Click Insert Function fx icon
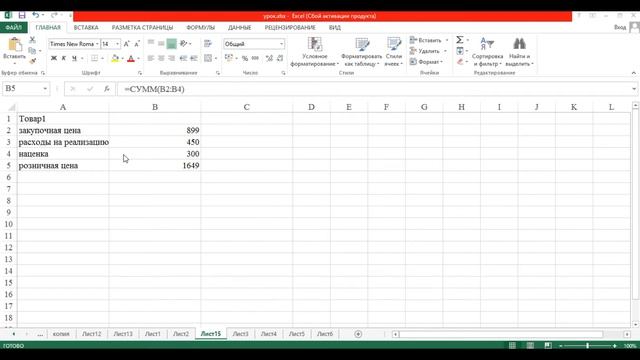Viewport: 640px width, 360px height. 107,89
